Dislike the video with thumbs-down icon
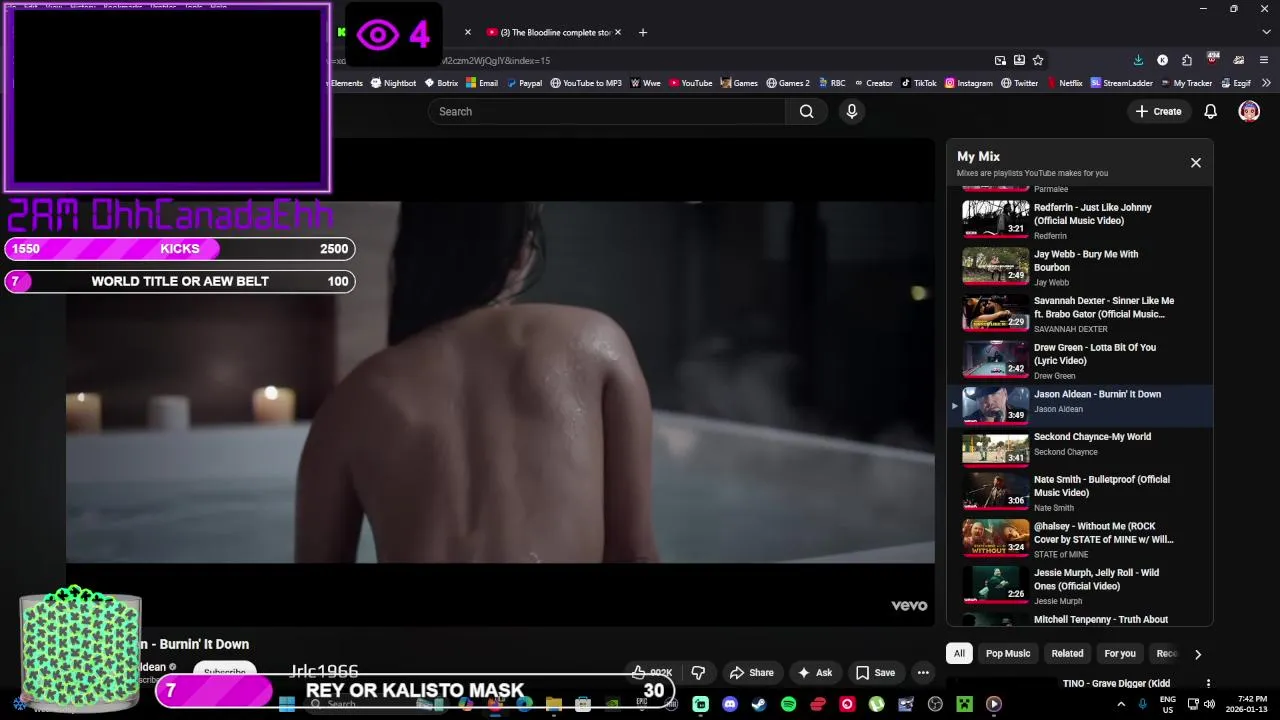The width and height of the screenshot is (1280, 720). click(x=698, y=673)
